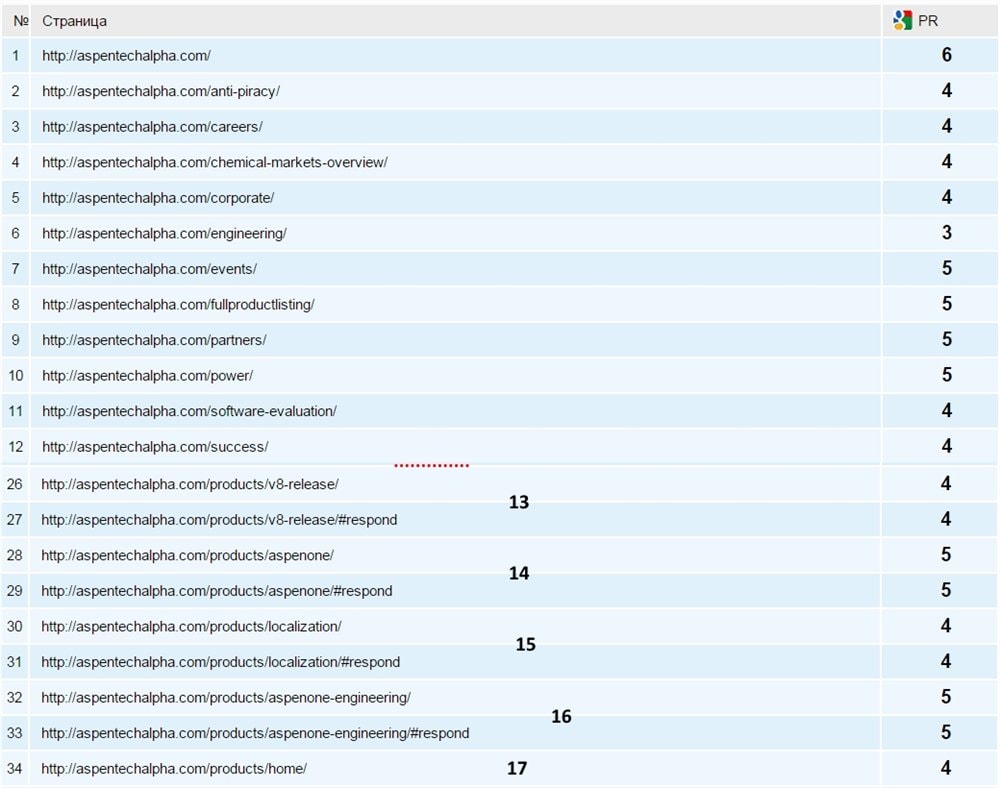This screenshot has height=788, width=1000.
Task: Select the careers URL
Action: click(x=152, y=127)
